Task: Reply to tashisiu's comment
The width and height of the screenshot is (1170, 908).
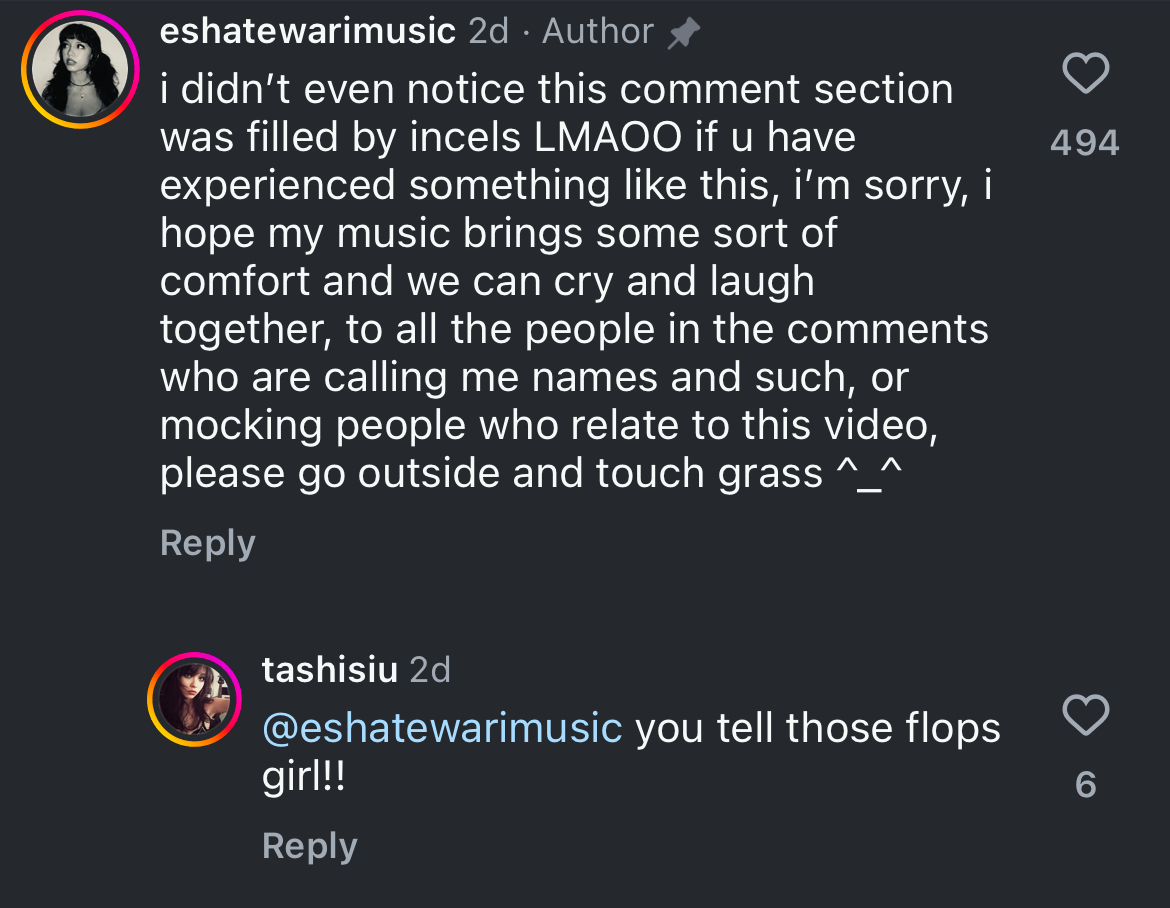Action: pyautogui.click(x=309, y=846)
